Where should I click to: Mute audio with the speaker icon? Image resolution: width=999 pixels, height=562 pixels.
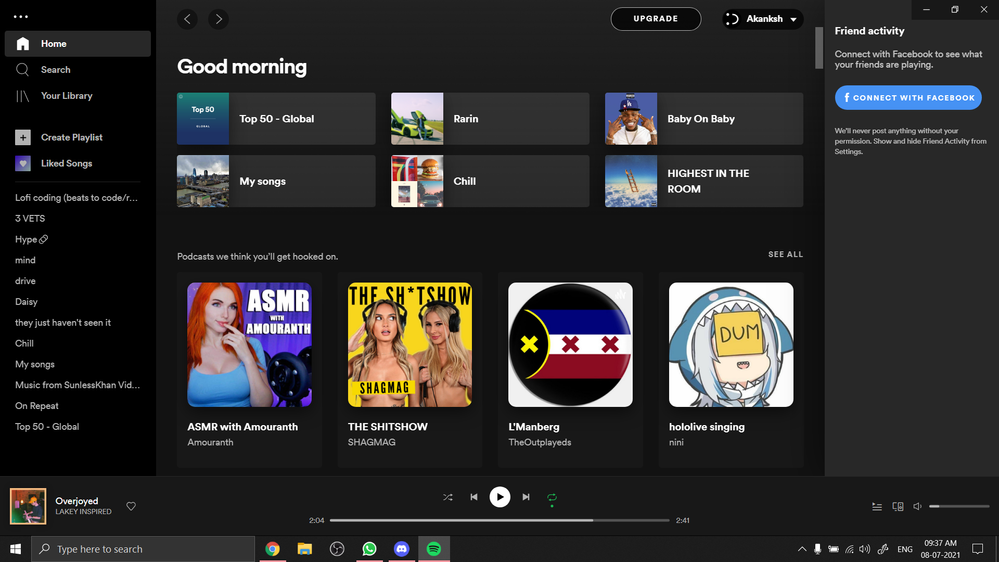pos(917,507)
